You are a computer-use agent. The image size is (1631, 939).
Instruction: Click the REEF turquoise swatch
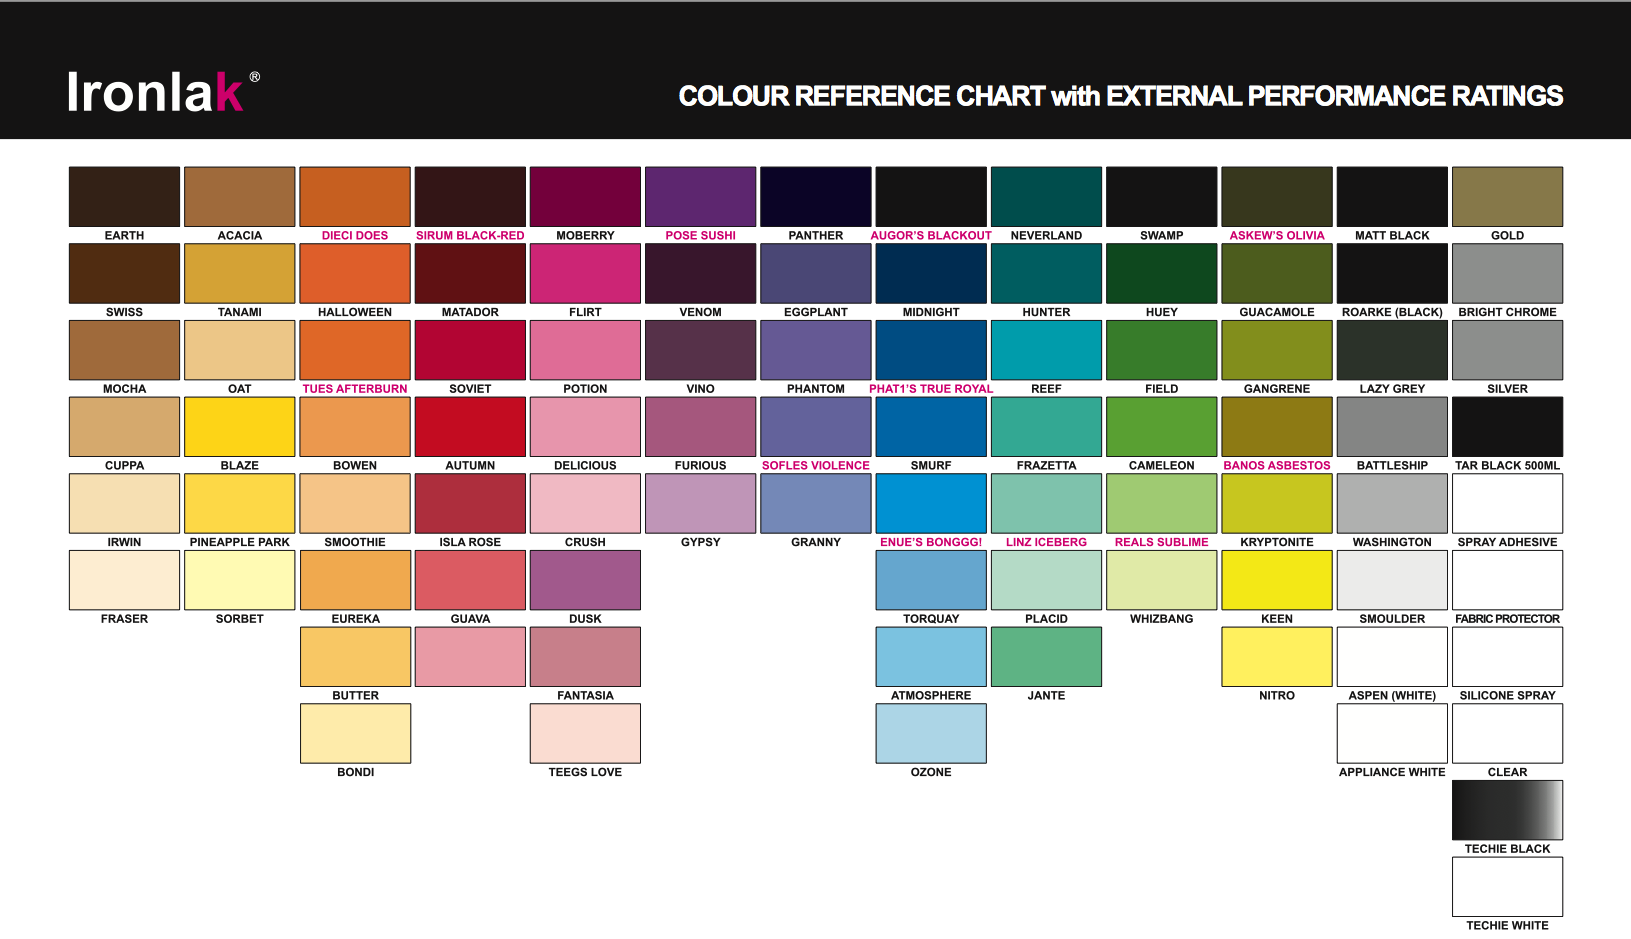tap(1046, 350)
